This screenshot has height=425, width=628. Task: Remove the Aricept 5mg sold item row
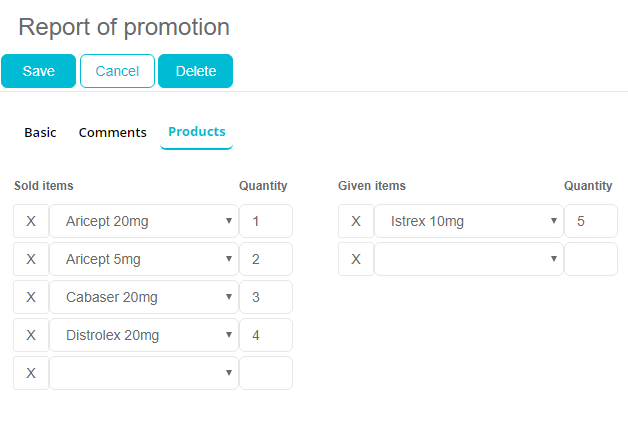tap(31, 259)
